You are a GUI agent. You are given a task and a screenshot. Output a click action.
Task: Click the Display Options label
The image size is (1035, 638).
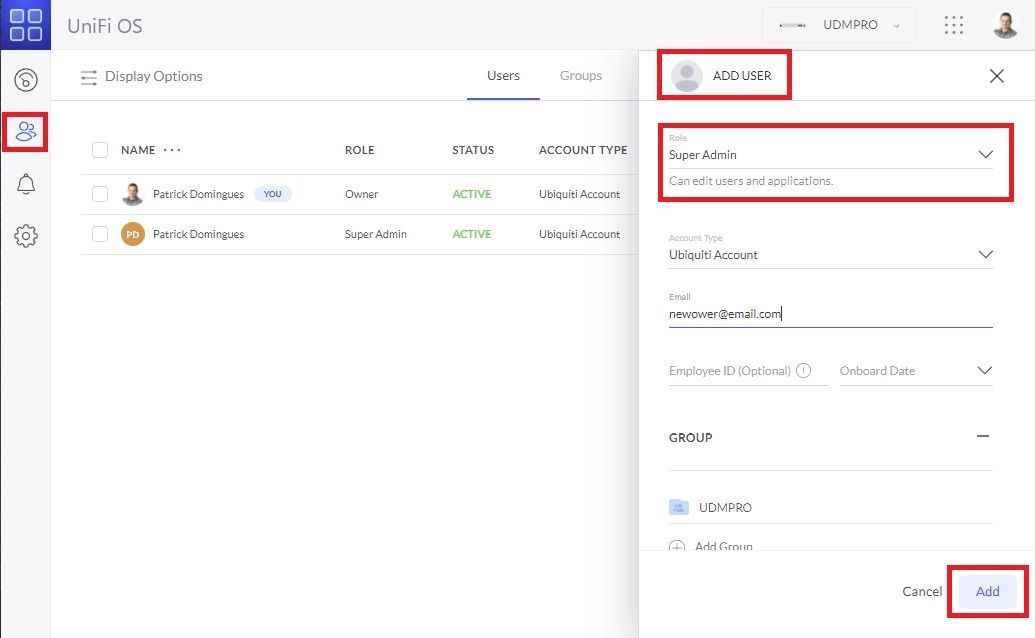[153, 77]
